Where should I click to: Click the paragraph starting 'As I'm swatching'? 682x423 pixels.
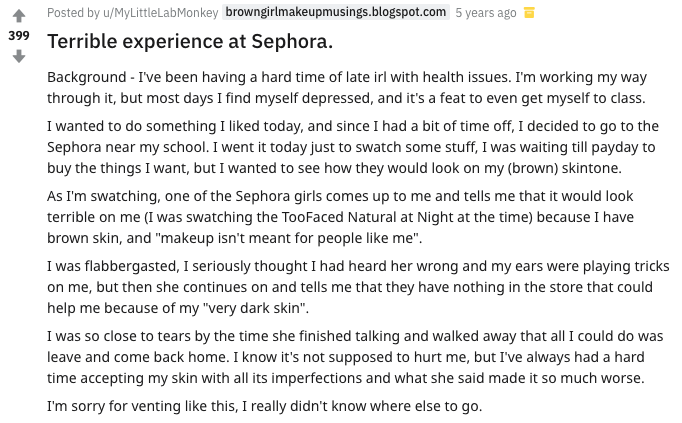pyautogui.click(x=340, y=217)
